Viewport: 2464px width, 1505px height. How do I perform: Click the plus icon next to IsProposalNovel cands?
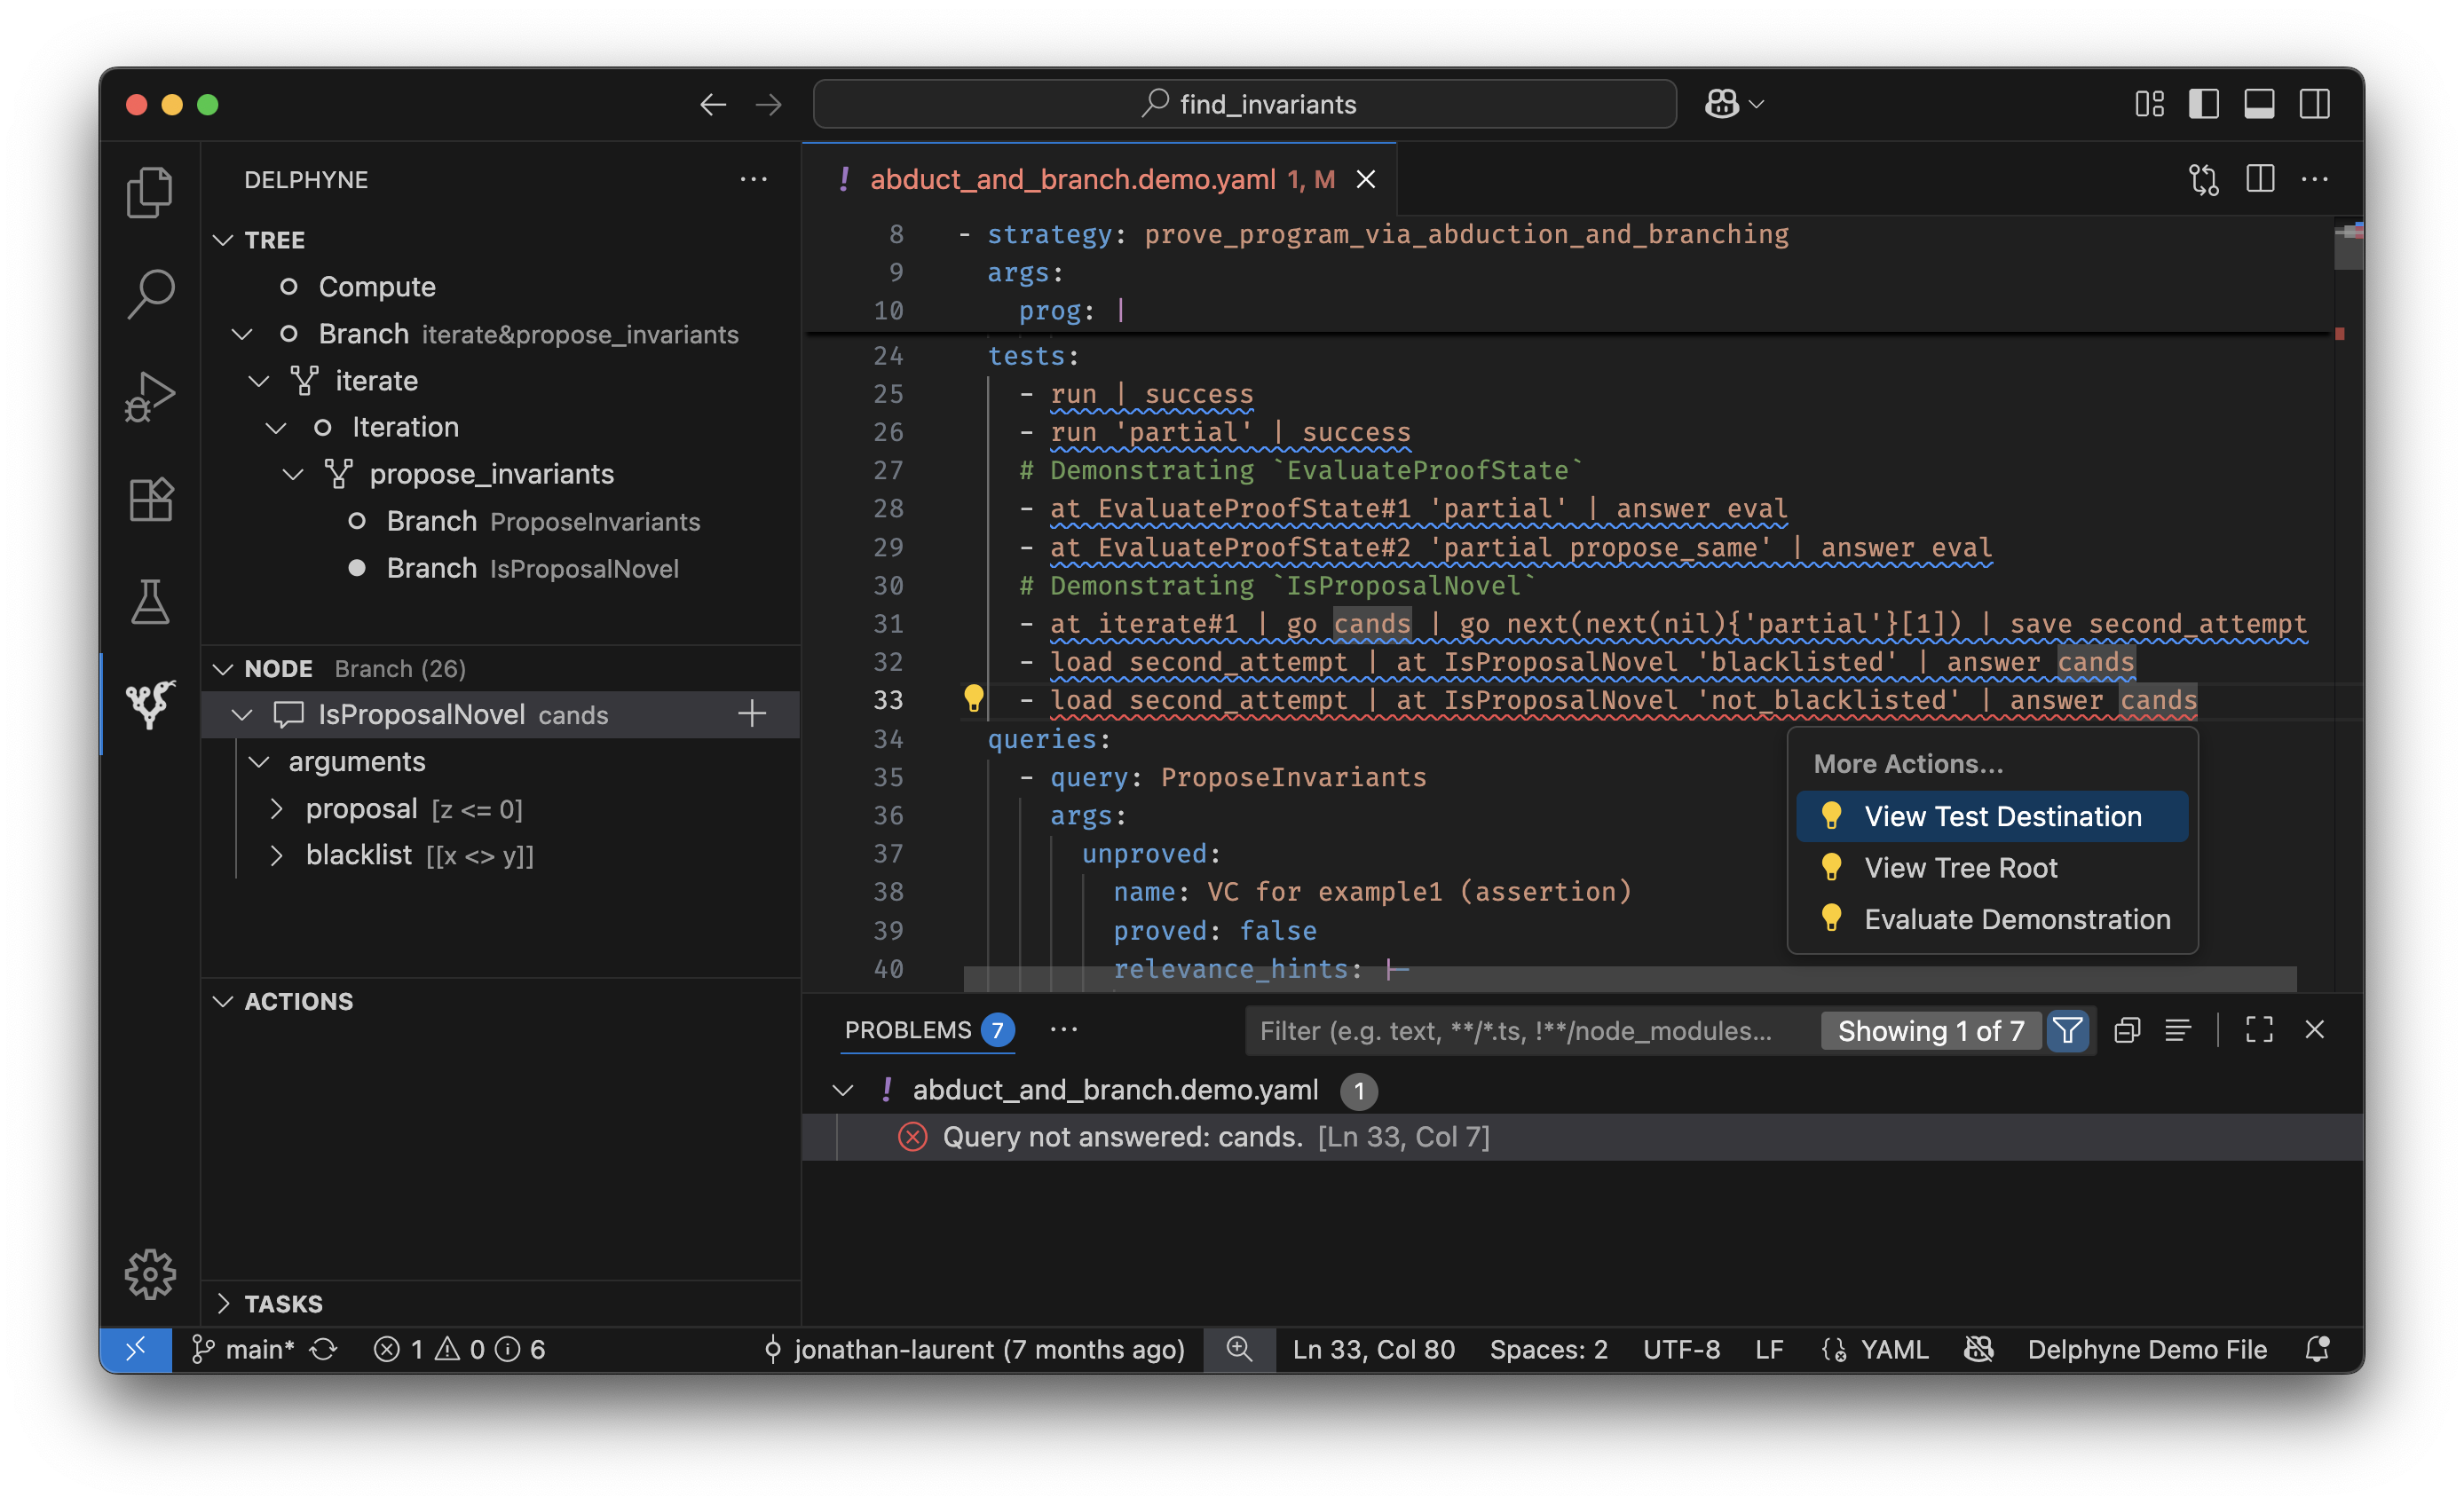pyautogui.click(x=751, y=714)
